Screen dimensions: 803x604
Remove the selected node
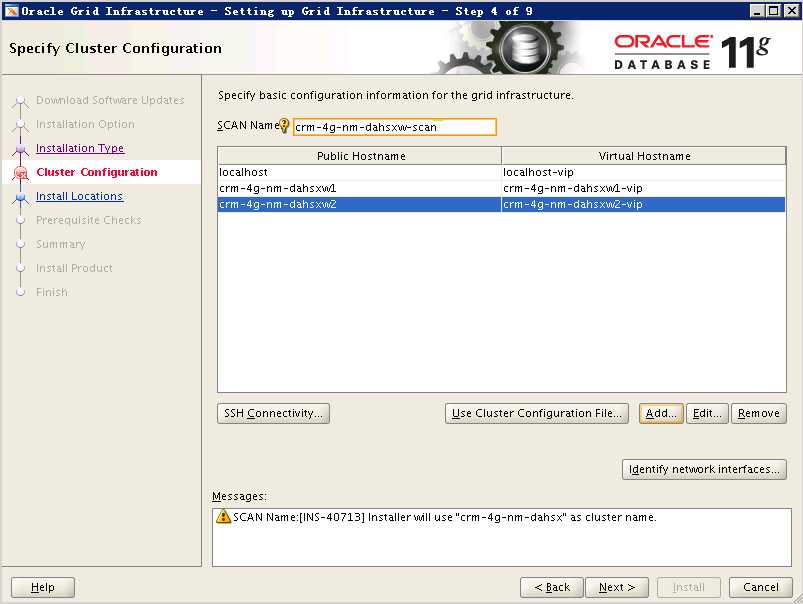point(758,413)
